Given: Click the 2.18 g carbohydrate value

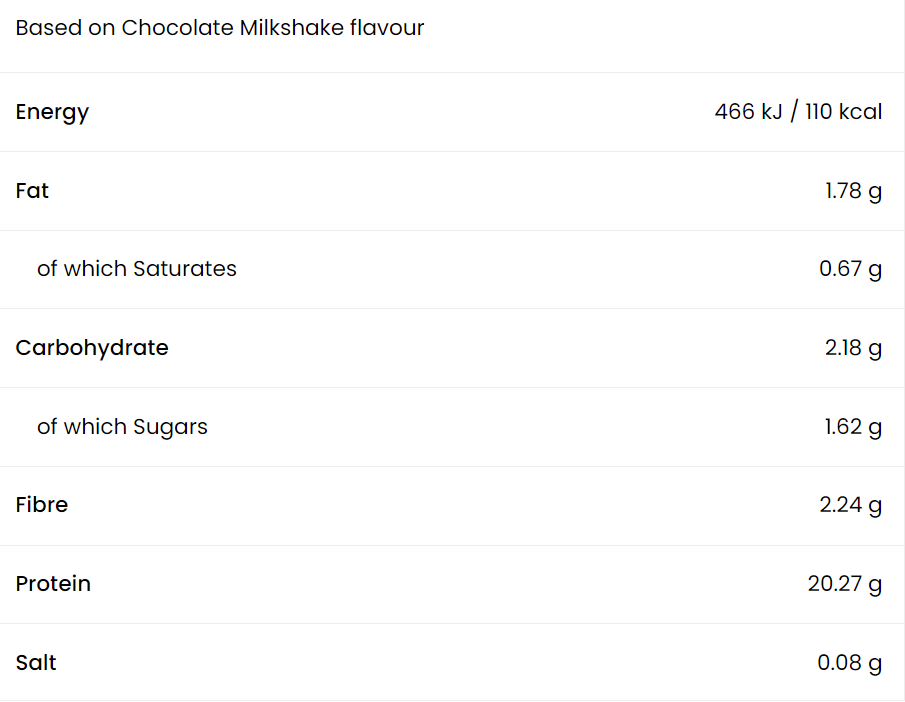Looking at the screenshot, I should [853, 348].
